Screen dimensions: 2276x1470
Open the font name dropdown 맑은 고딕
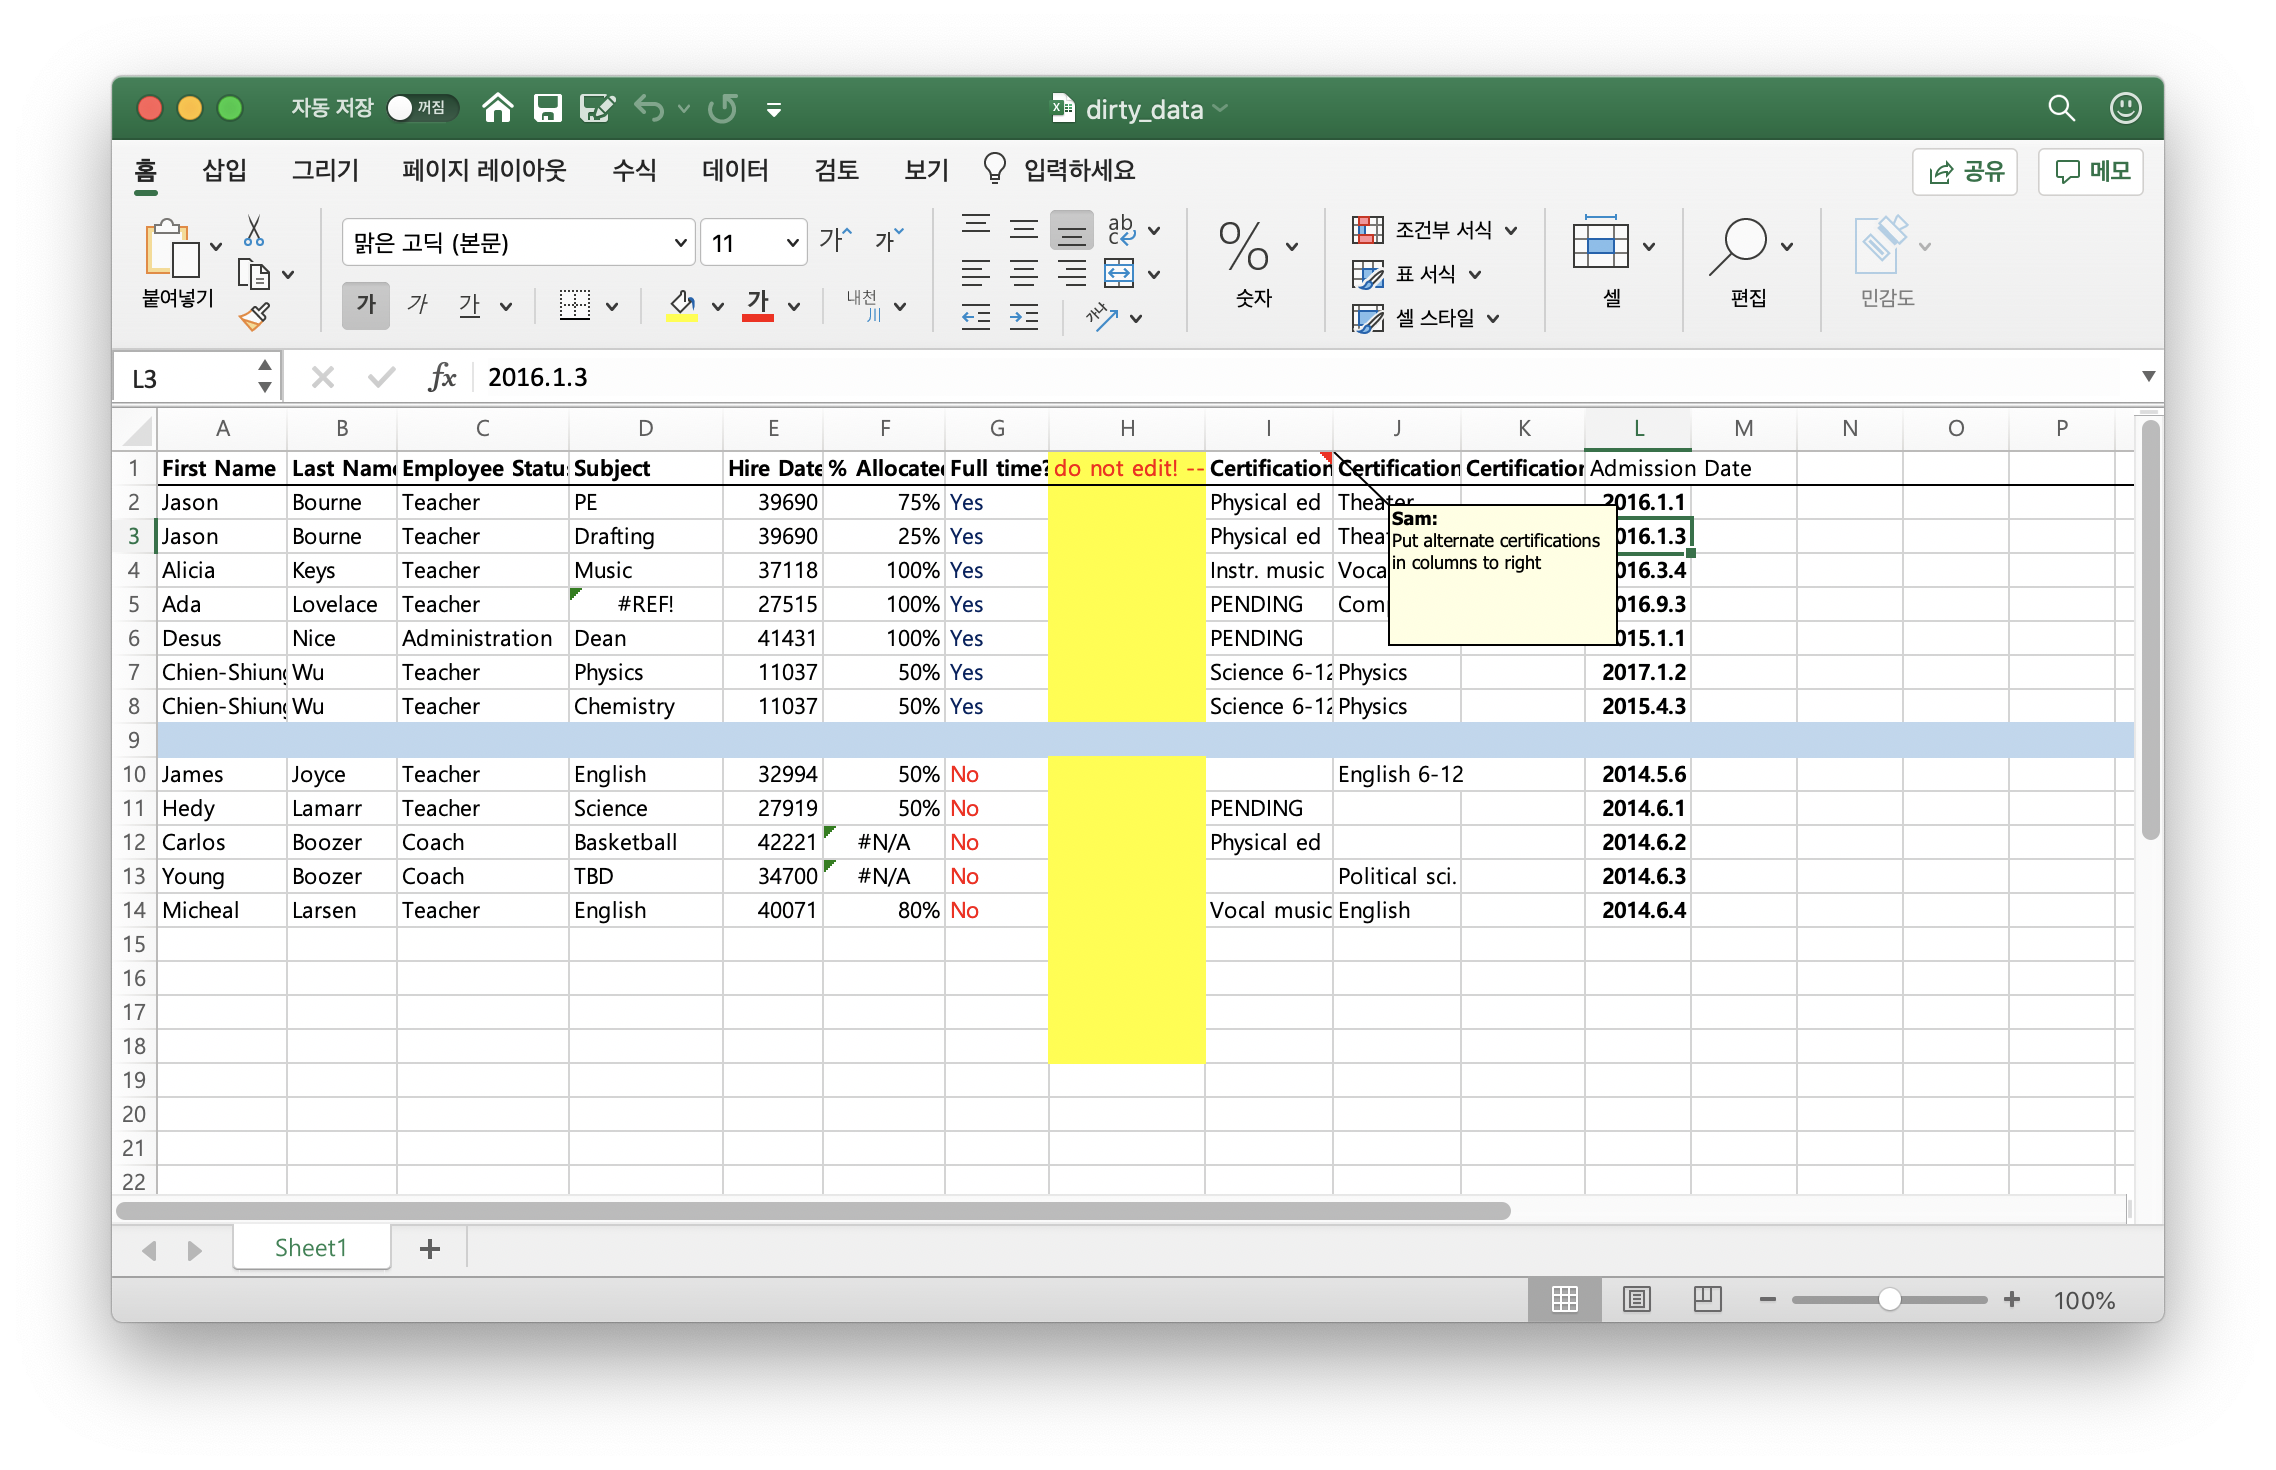coord(680,243)
